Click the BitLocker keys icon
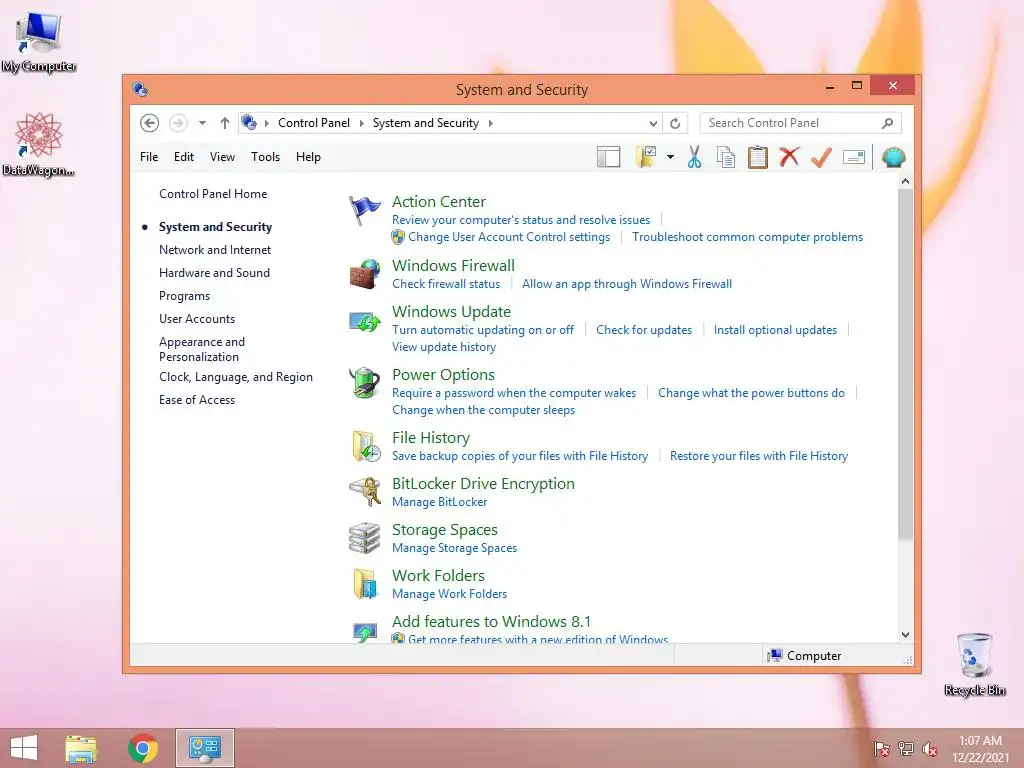The width and height of the screenshot is (1024, 768). coord(364,492)
